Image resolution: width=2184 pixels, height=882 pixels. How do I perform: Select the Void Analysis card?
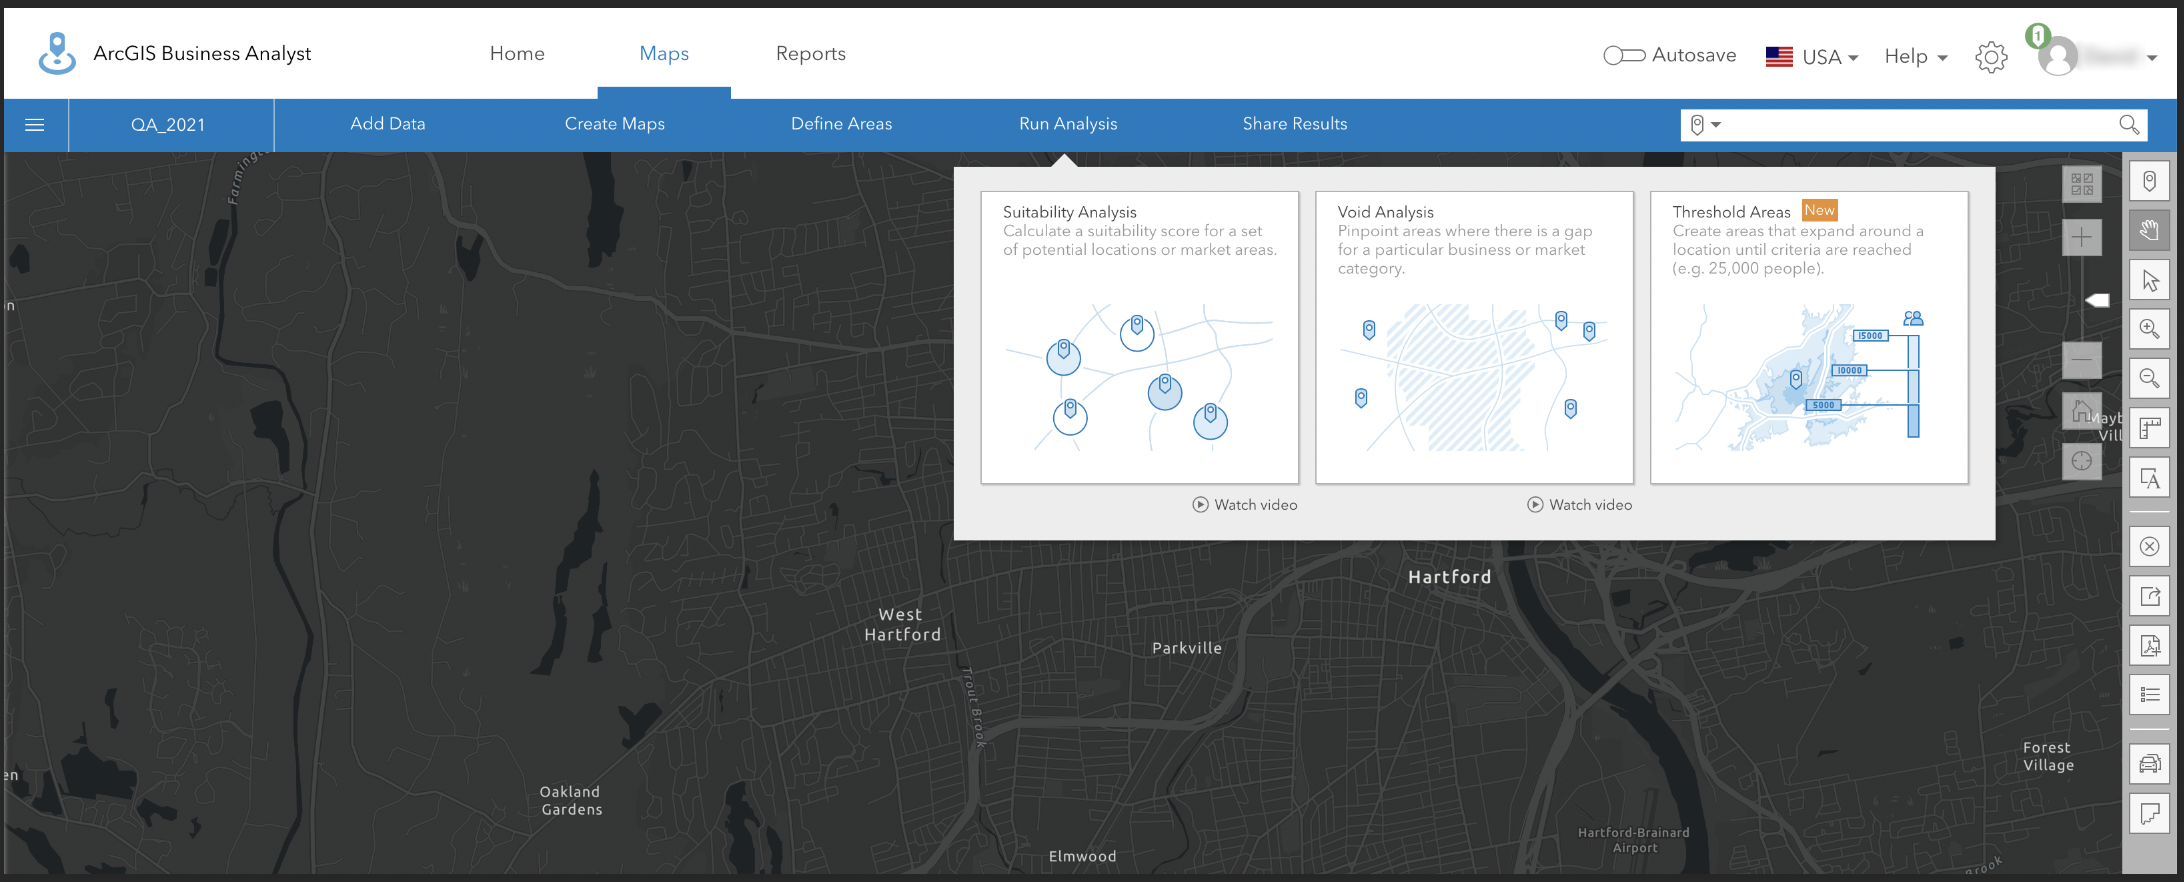coord(1474,337)
